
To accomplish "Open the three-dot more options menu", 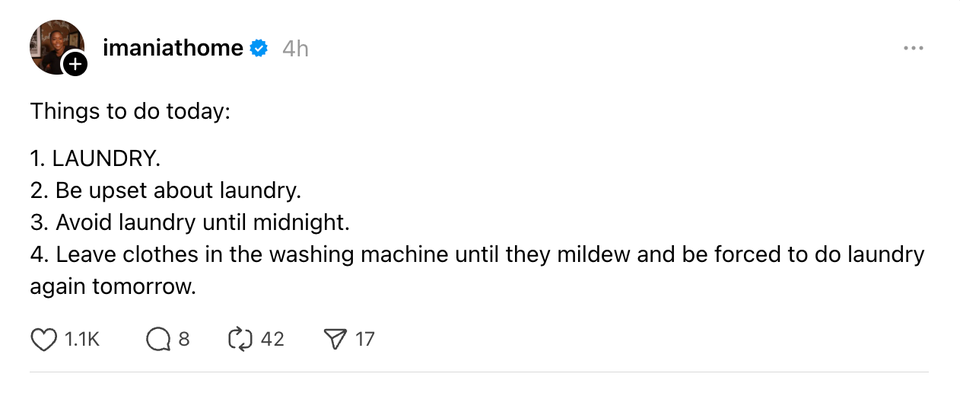I will (x=913, y=48).
